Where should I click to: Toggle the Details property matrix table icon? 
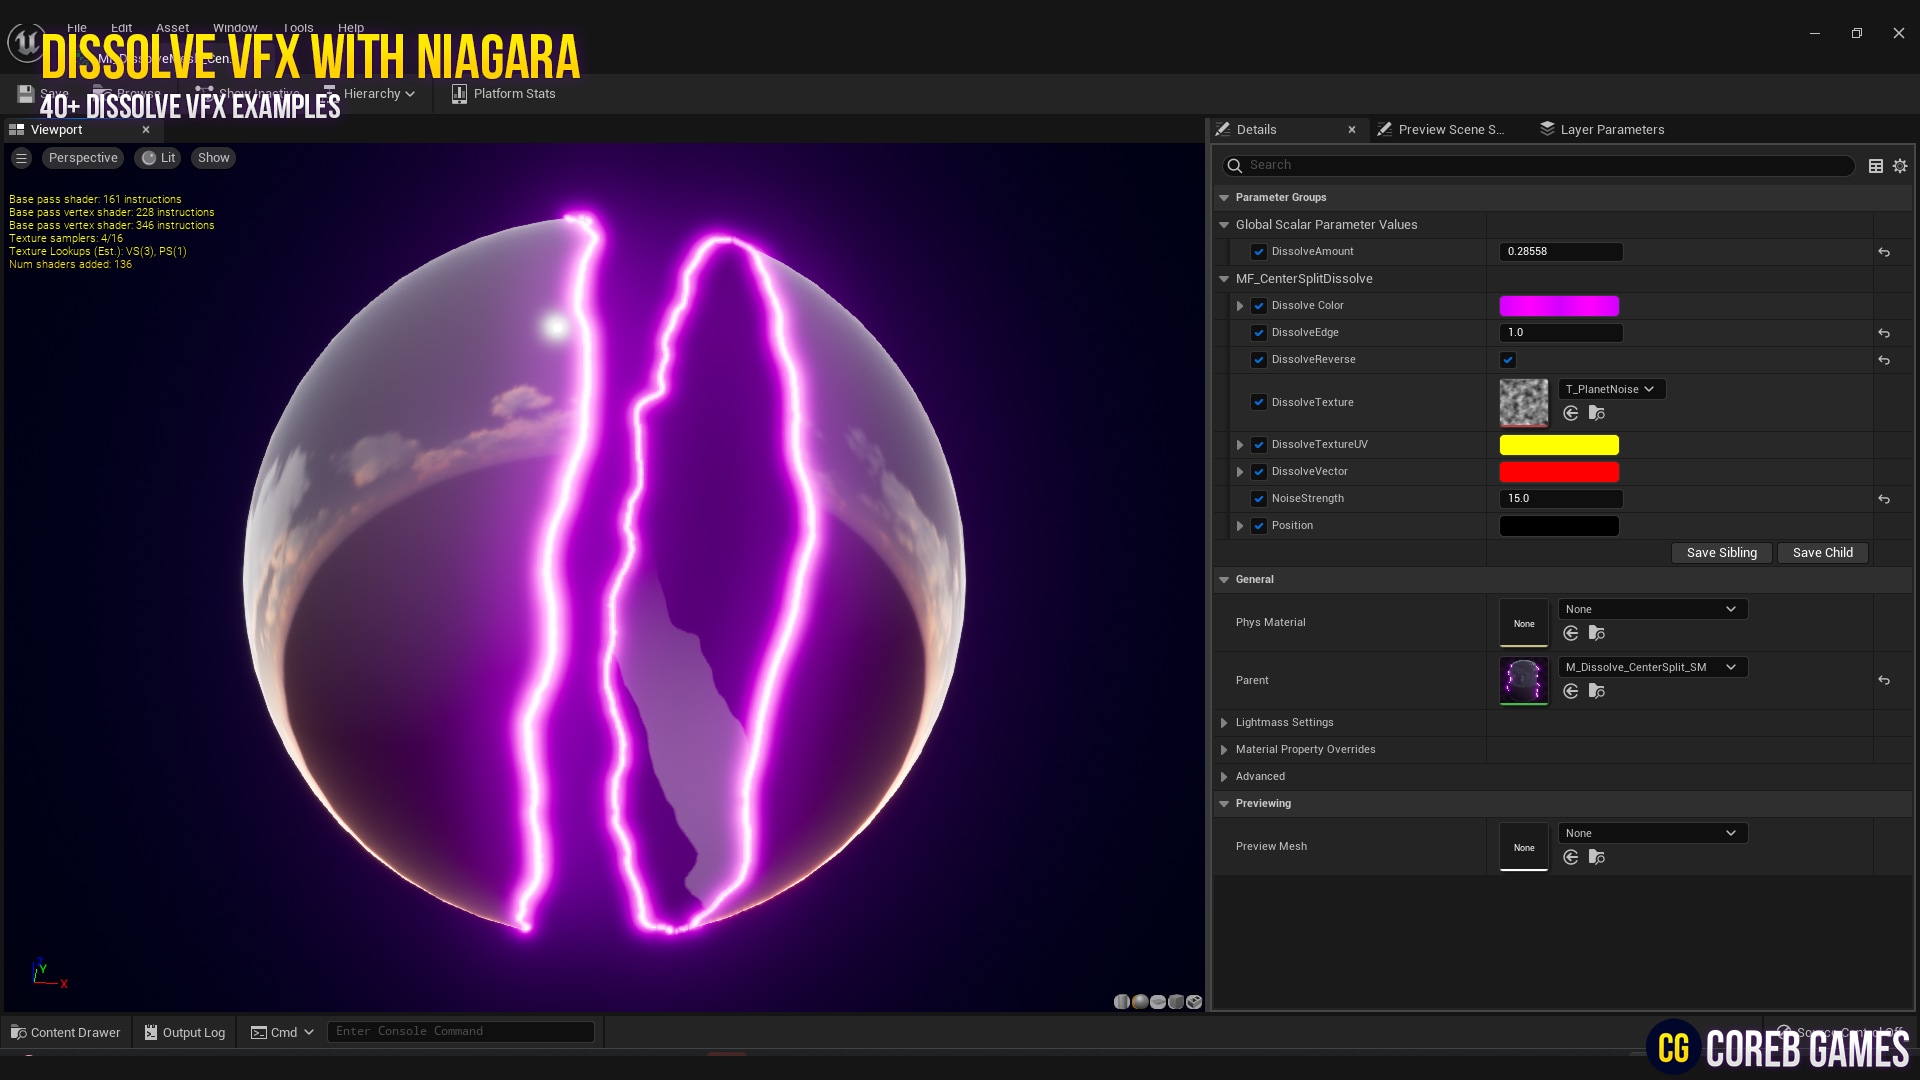pyautogui.click(x=1876, y=166)
